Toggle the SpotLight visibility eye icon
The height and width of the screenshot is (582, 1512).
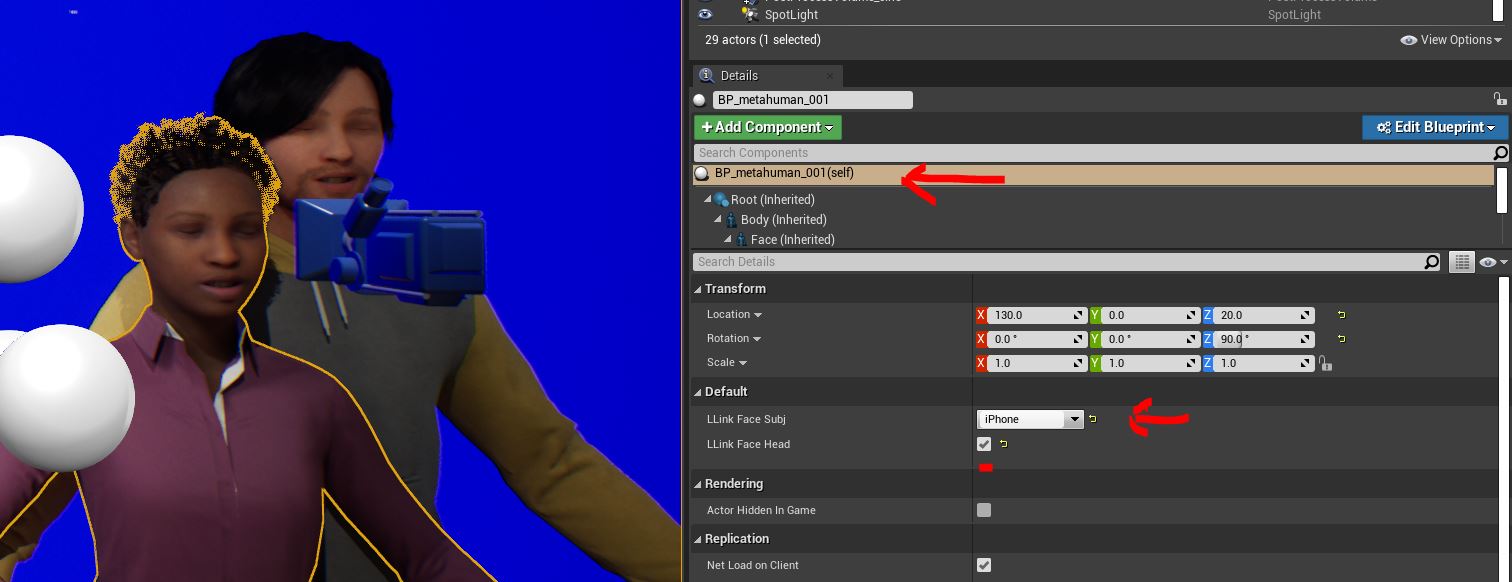(x=705, y=14)
